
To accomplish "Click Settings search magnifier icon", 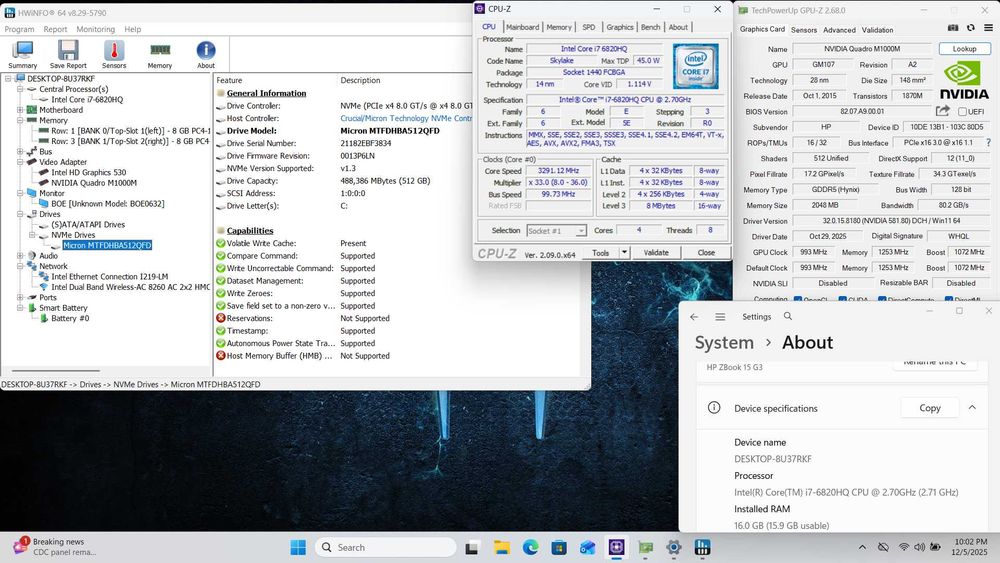I will pos(788,316).
